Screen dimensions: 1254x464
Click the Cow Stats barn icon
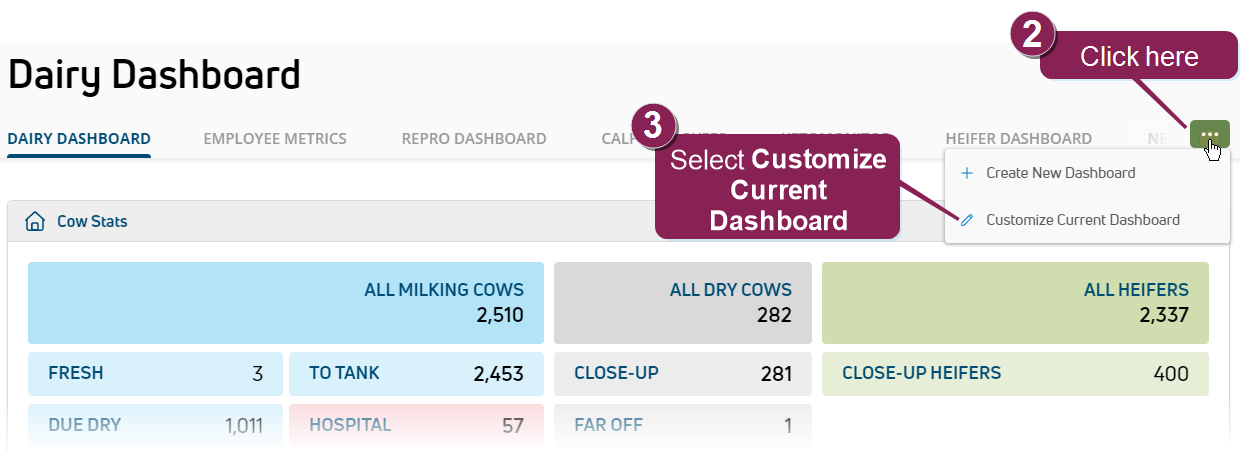click(35, 221)
